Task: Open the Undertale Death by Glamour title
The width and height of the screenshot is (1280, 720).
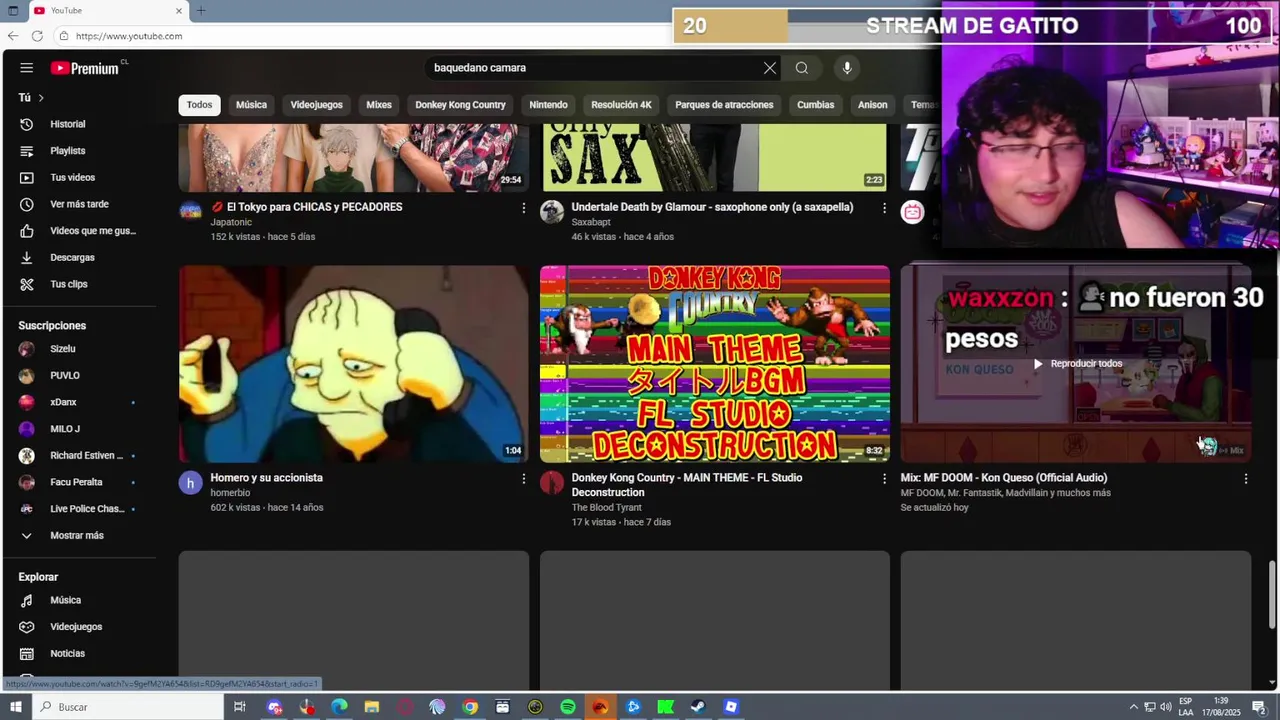Action: (712, 207)
